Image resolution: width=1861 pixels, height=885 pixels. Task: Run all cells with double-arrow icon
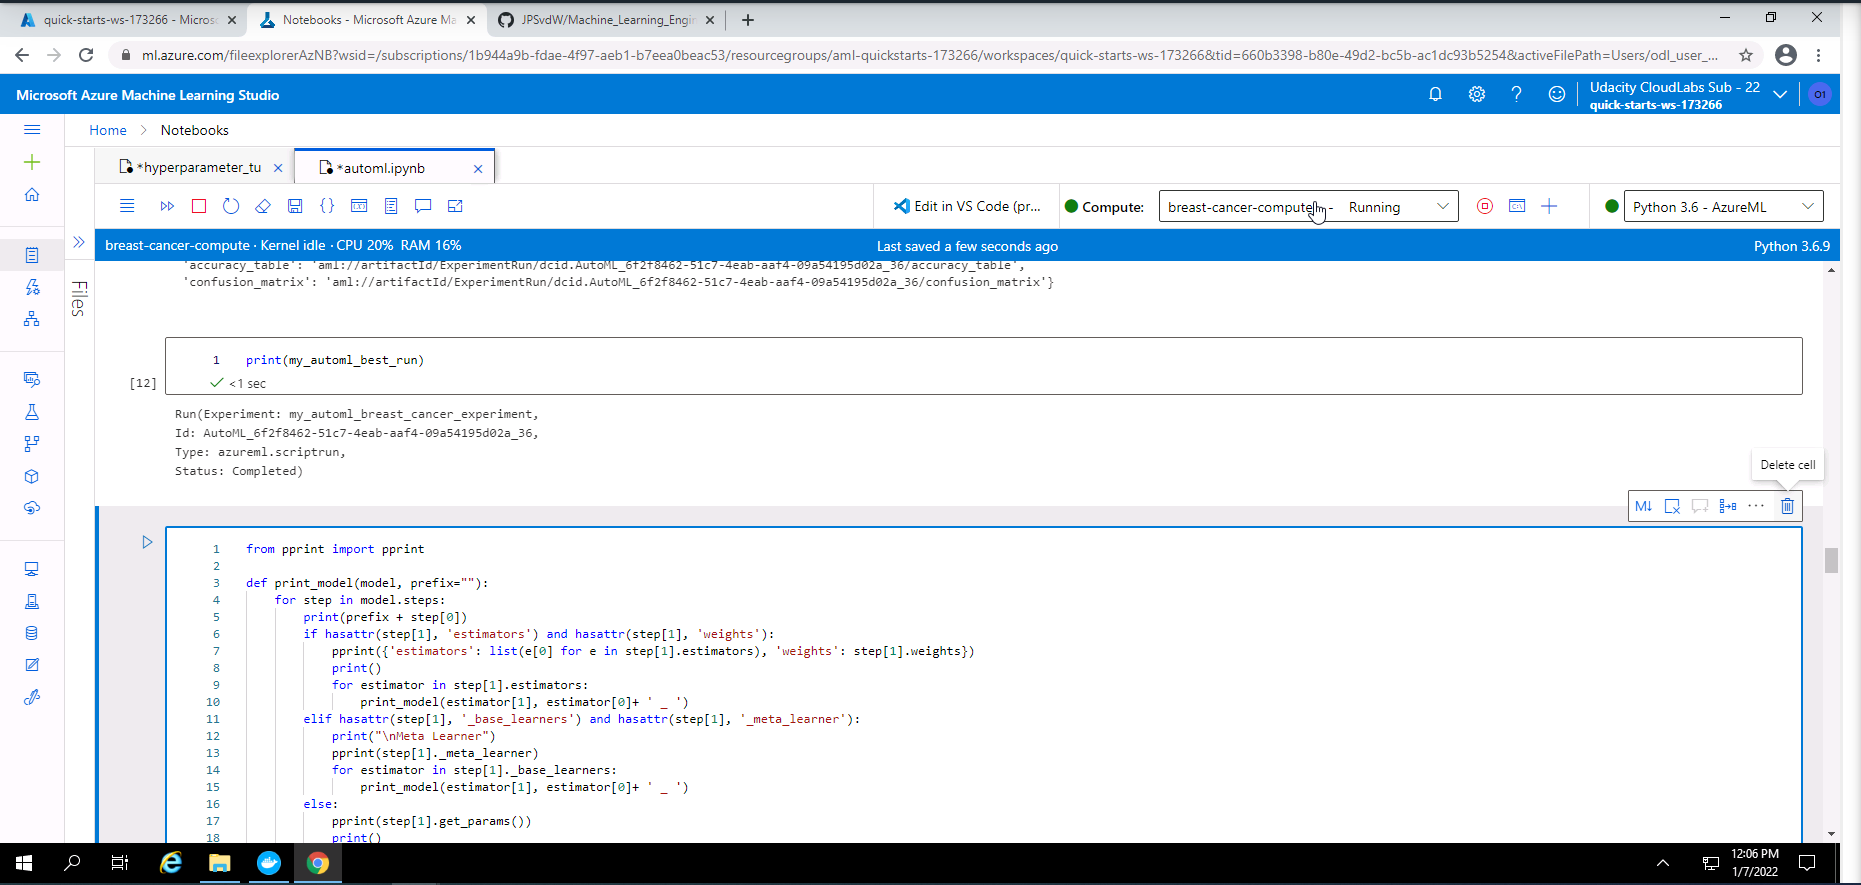[167, 206]
